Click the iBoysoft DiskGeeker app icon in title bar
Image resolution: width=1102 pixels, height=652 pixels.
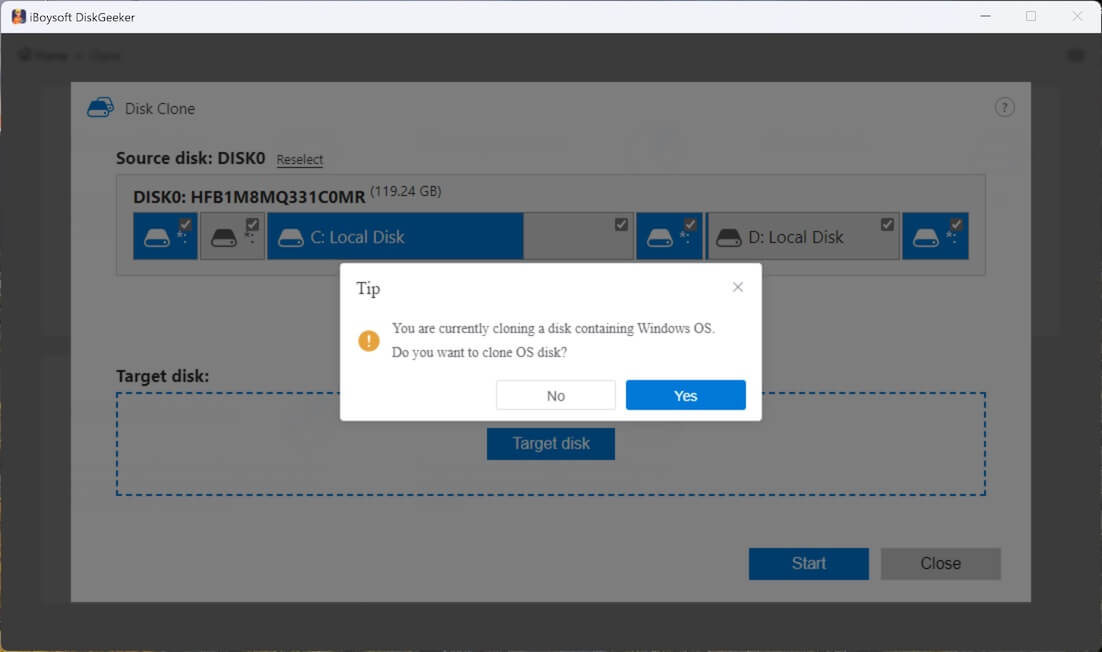tap(19, 17)
